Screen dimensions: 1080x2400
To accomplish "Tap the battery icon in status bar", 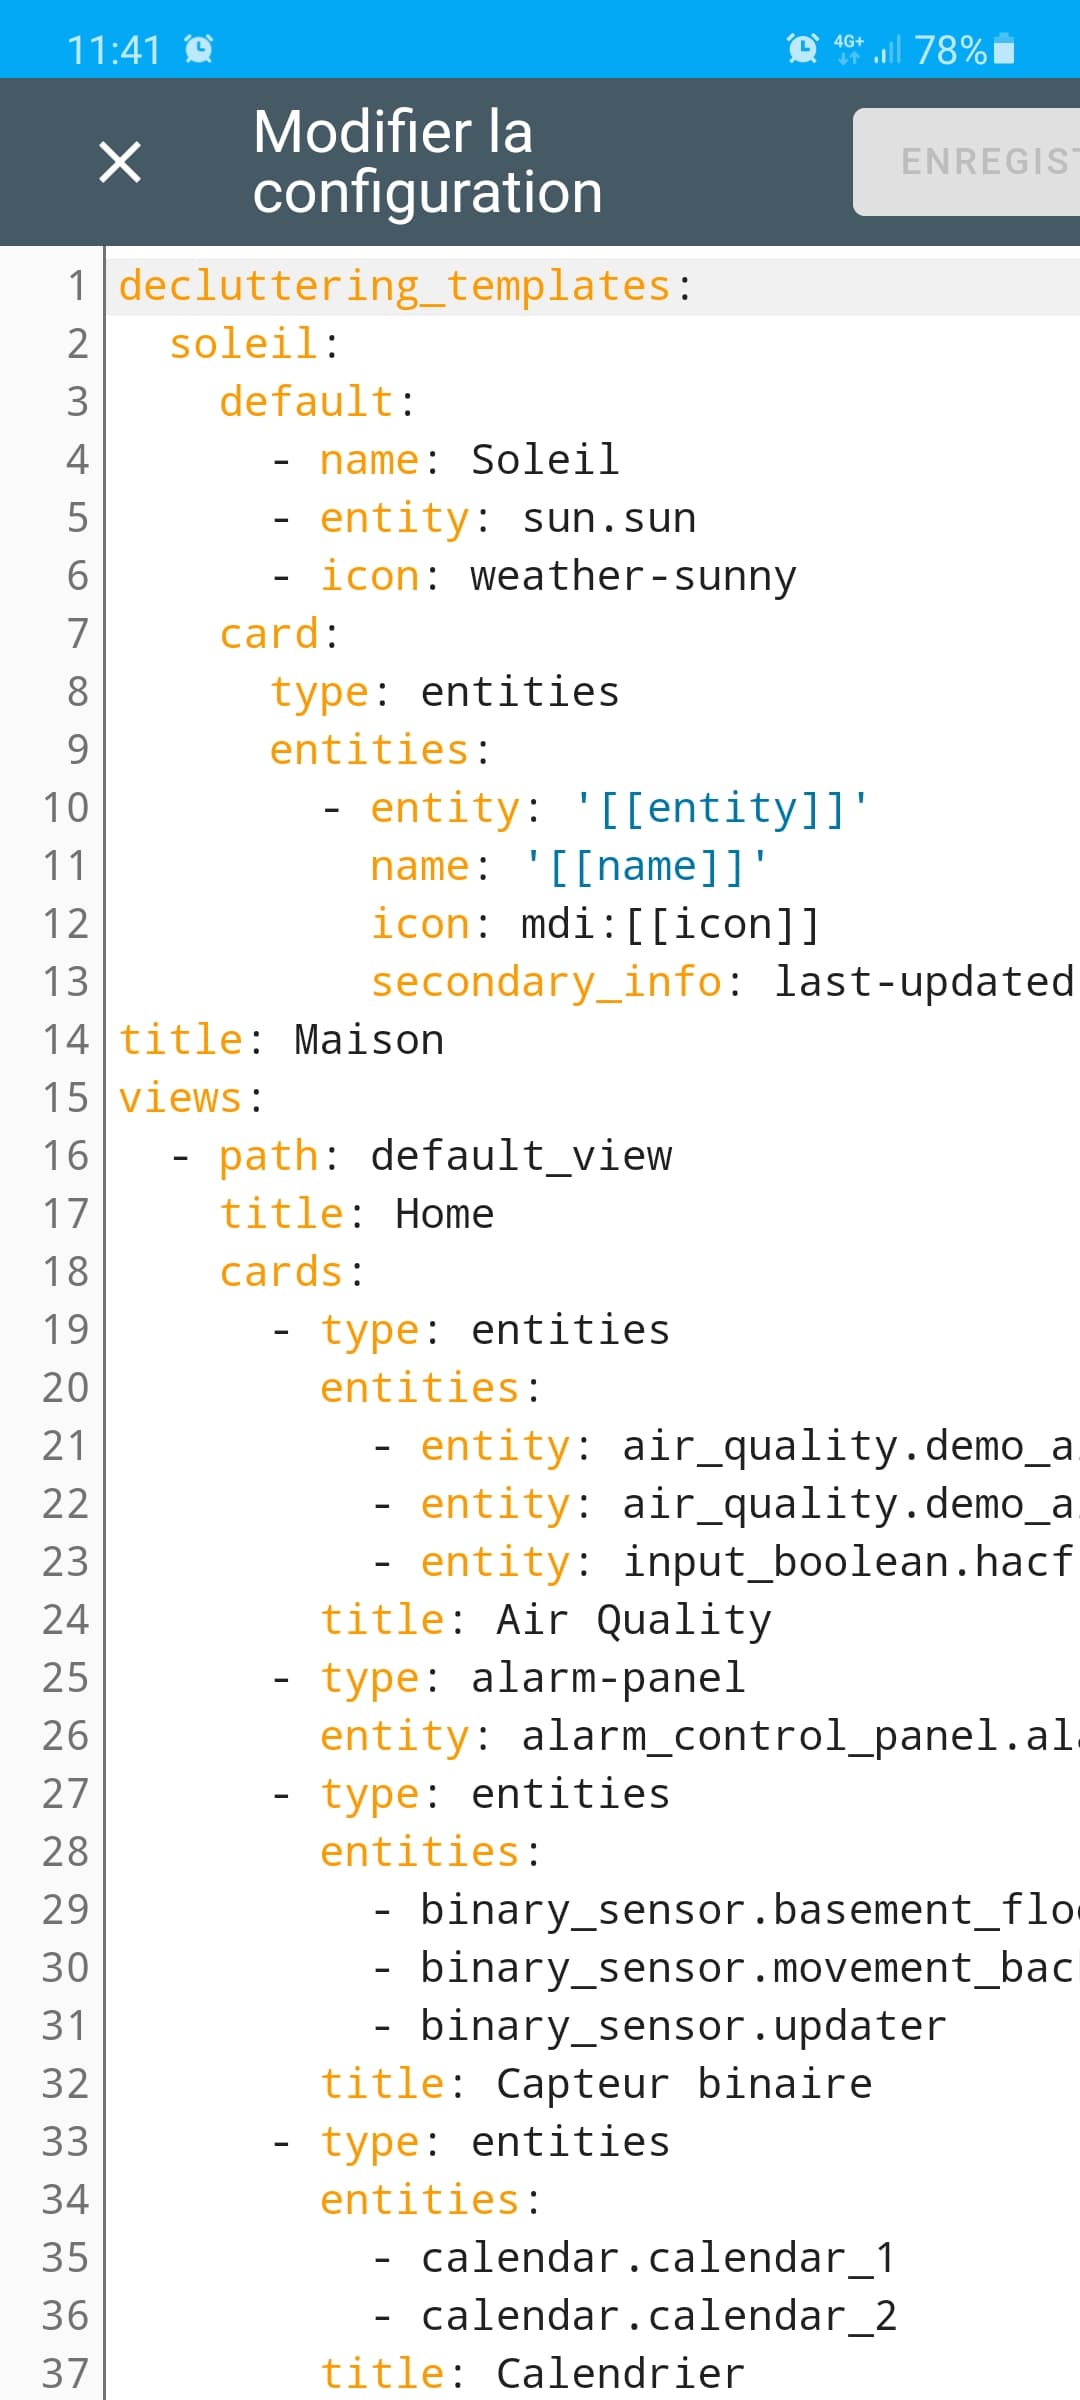I will click(x=1004, y=49).
